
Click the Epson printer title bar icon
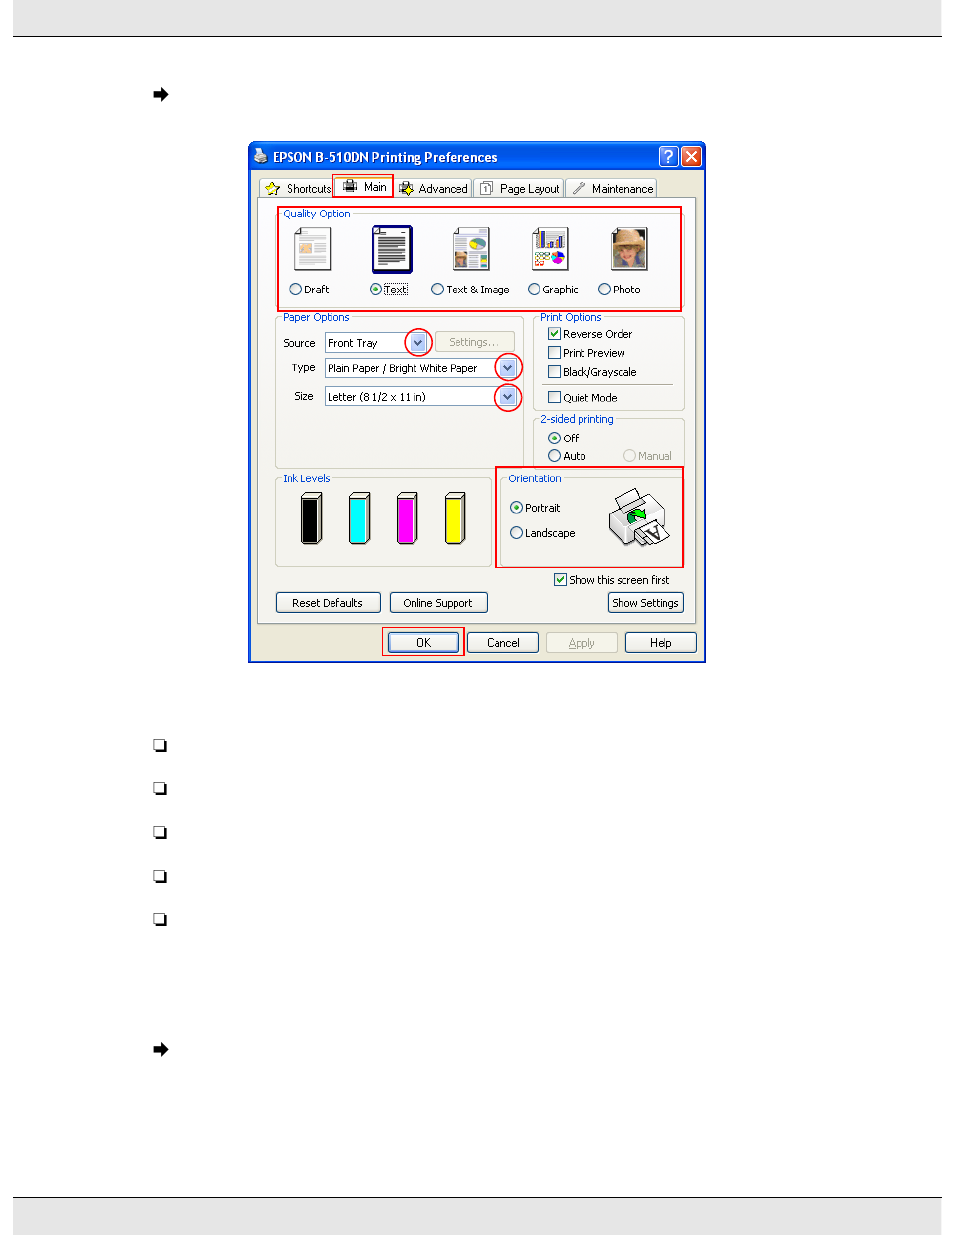[x=260, y=156]
